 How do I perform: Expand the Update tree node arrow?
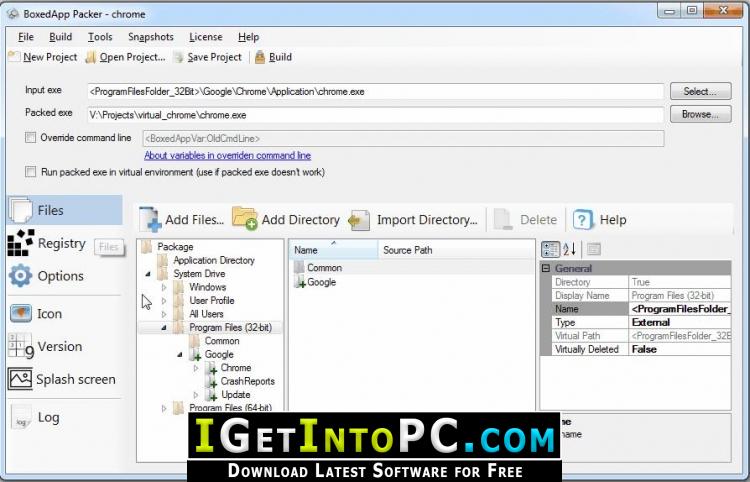coord(196,395)
